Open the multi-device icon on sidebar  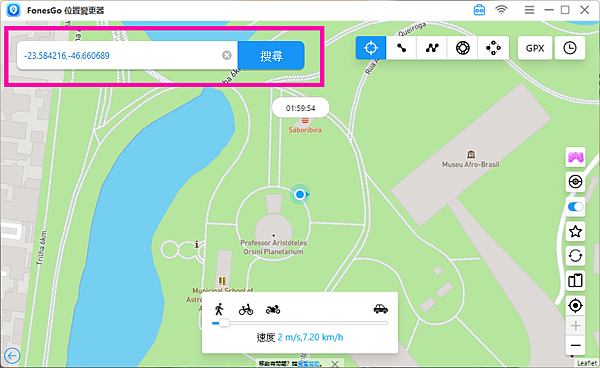coord(576,281)
